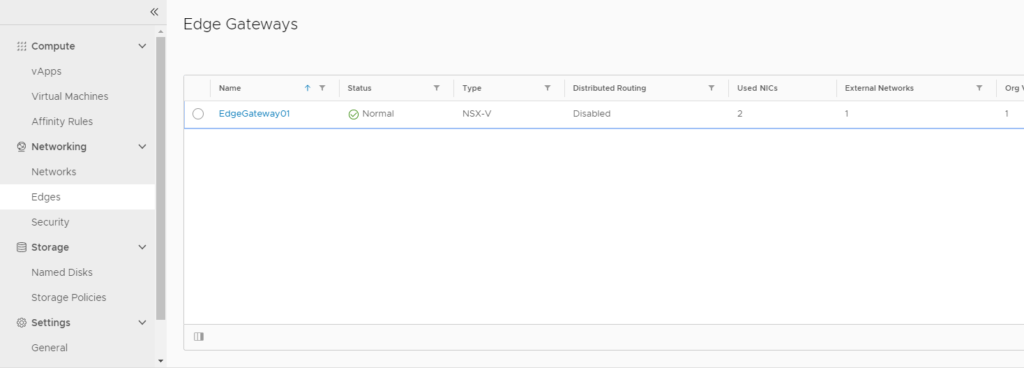The height and width of the screenshot is (368, 1024).
Task: Collapse the Storage section chevron
Action: (x=142, y=247)
